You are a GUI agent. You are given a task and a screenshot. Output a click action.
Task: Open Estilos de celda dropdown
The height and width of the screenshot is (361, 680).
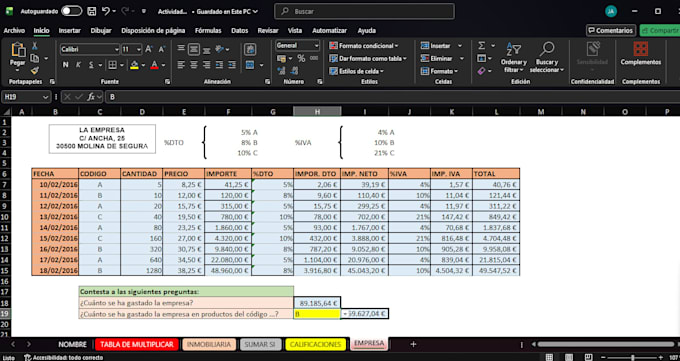356,71
